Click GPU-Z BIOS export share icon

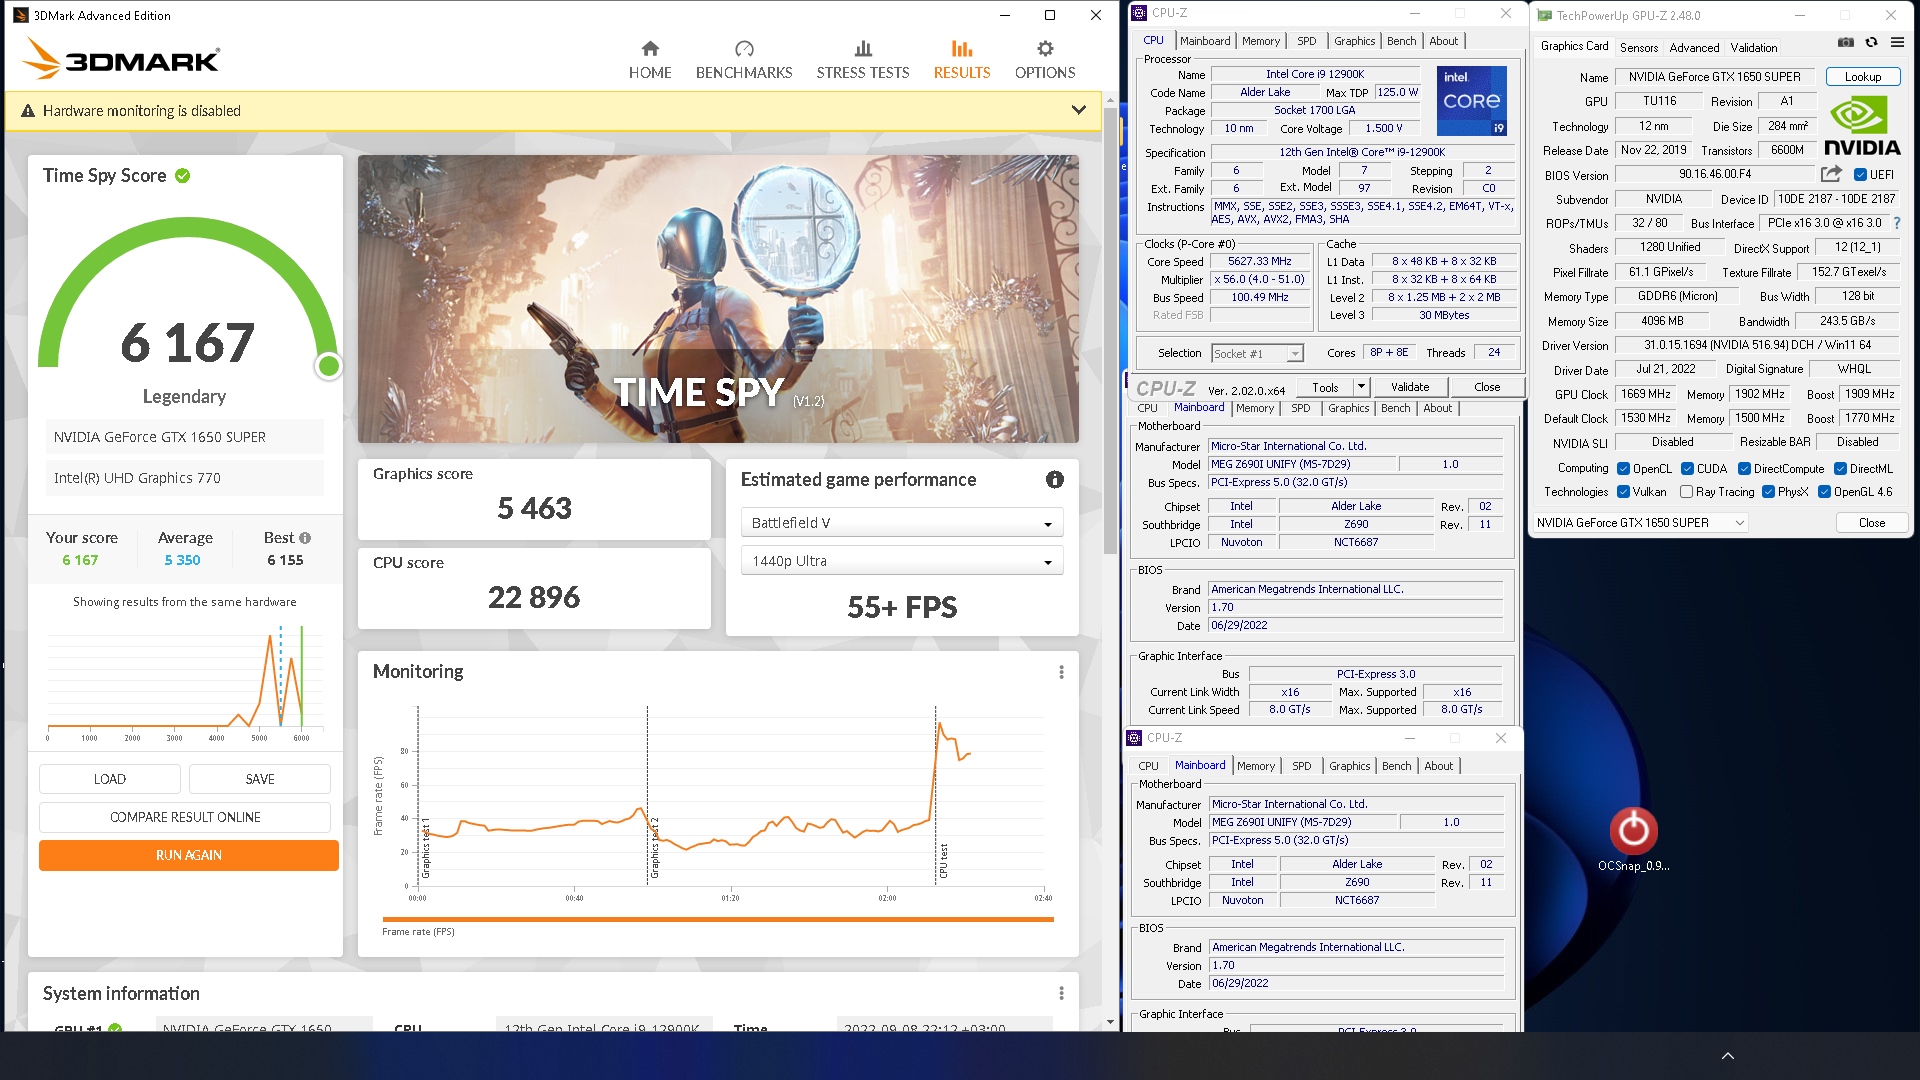[1831, 174]
